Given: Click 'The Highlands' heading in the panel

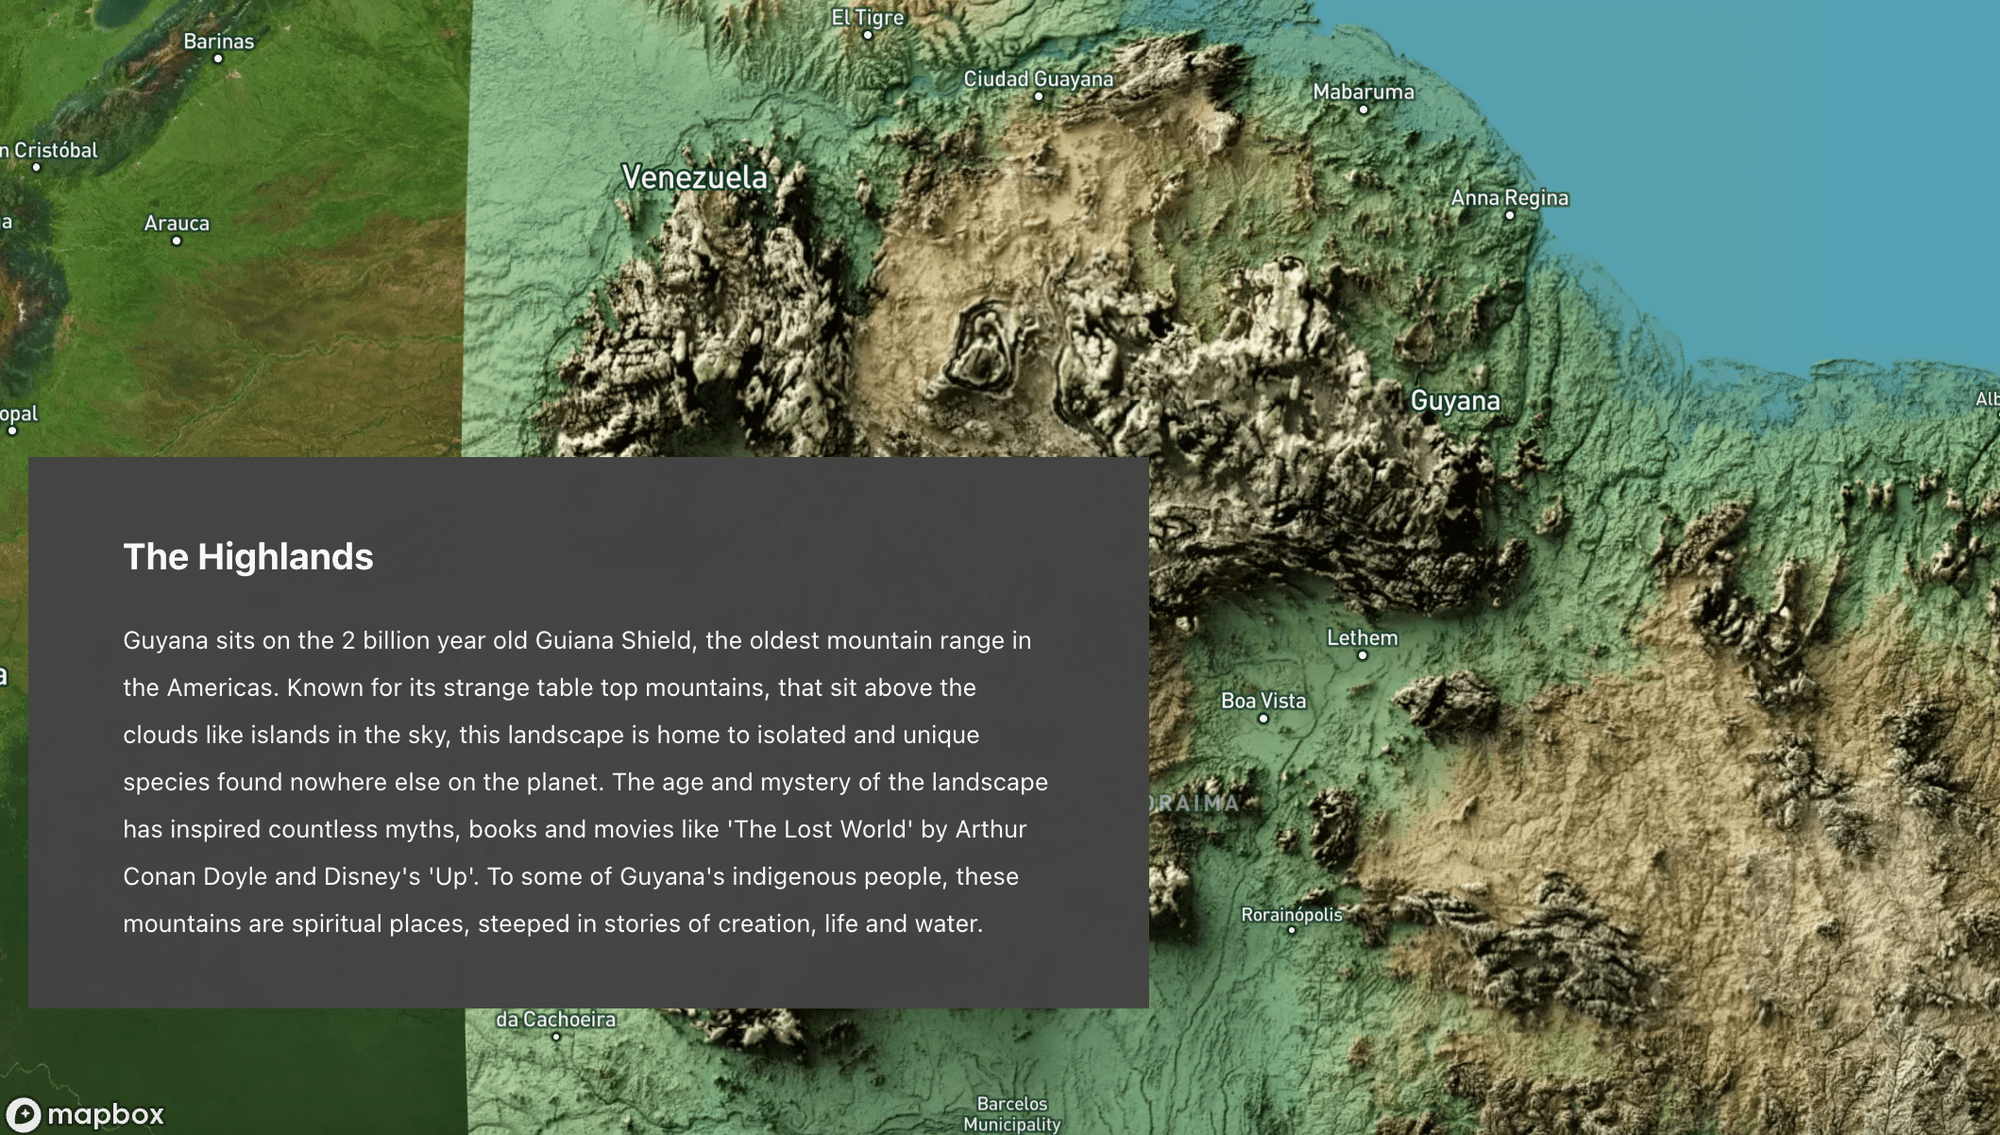Looking at the screenshot, I should [x=247, y=557].
